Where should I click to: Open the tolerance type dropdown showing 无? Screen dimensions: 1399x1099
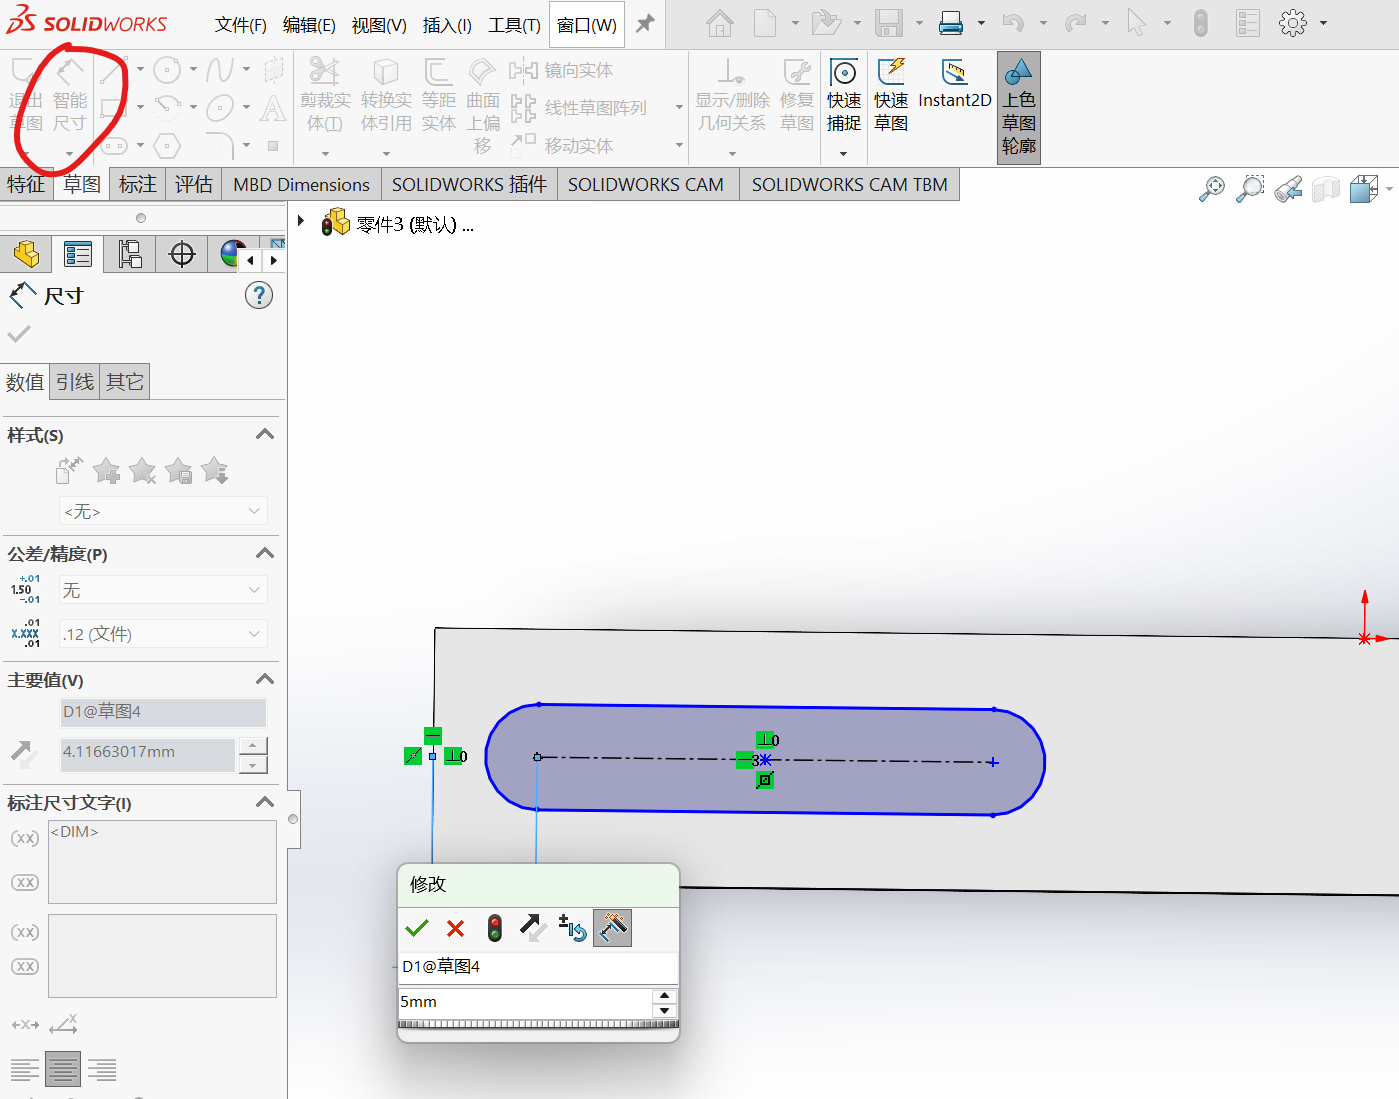162,591
